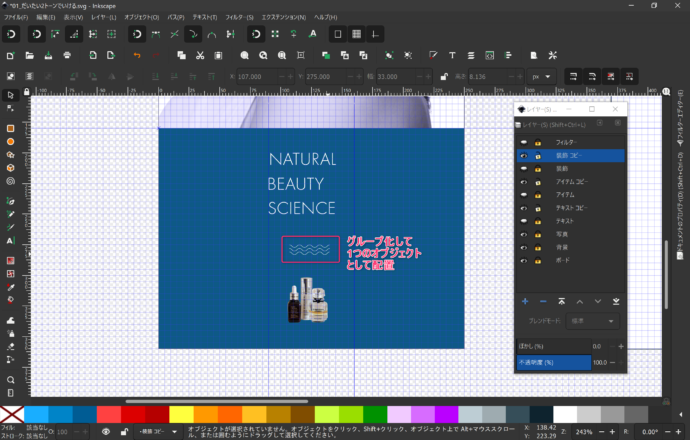The width and height of the screenshot is (690, 440).
Task: Click the Paste clipboard icon
Action: pos(218,55)
